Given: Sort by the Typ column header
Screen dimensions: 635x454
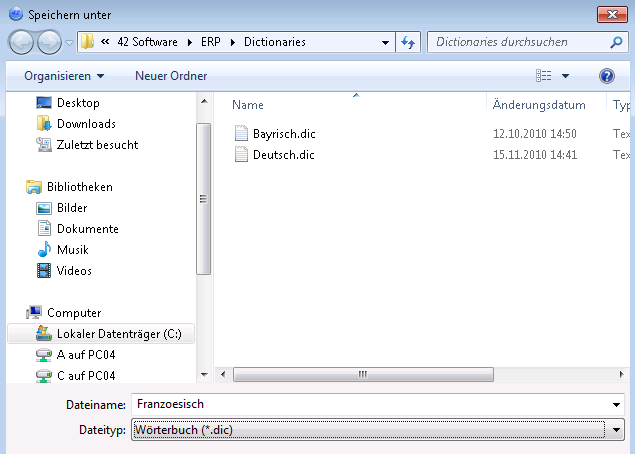Looking at the screenshot, I should click(621, 105).
